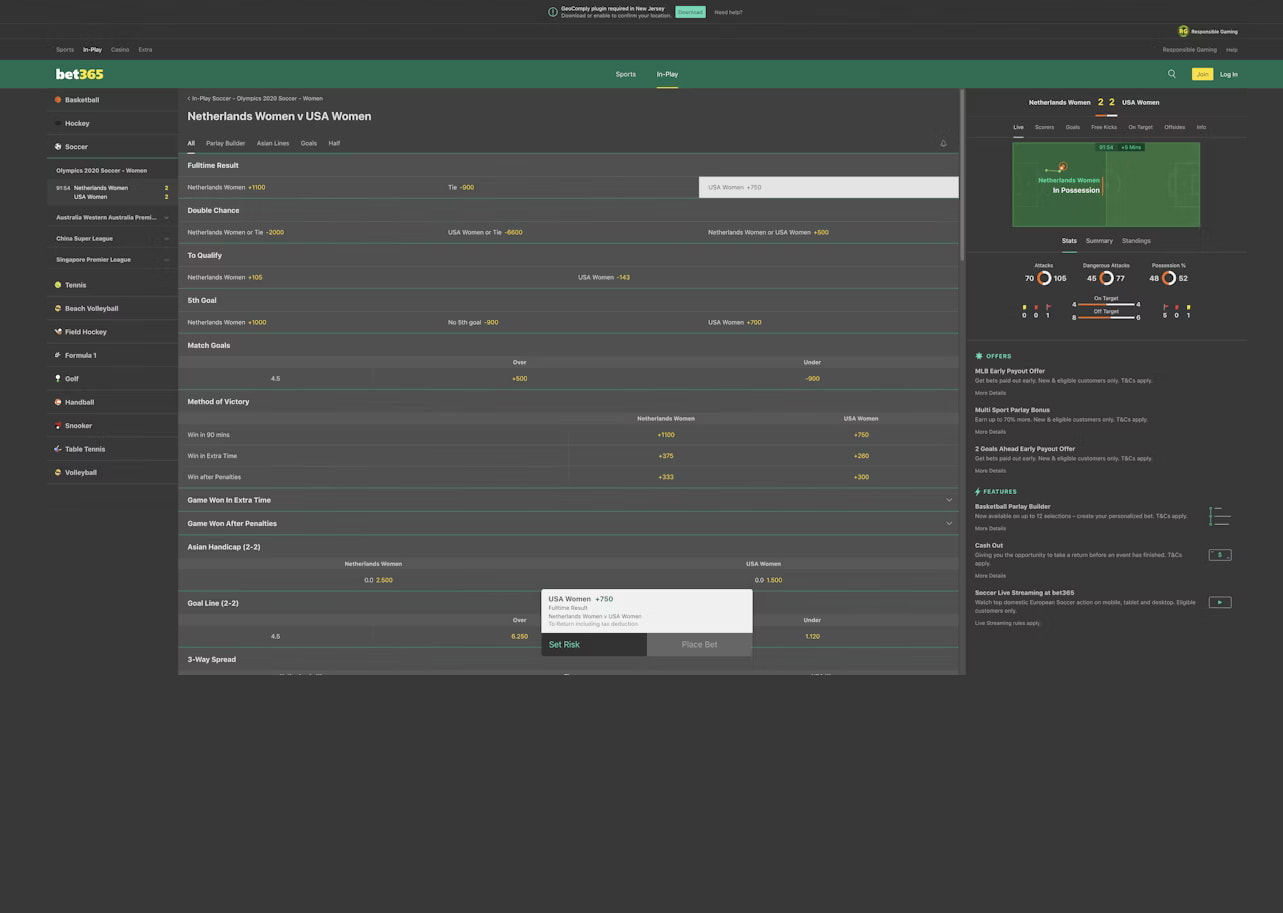Viewport: 1283px width, 913px height.
Task: Select the Table Tennis icon
Action: [58, 449]
